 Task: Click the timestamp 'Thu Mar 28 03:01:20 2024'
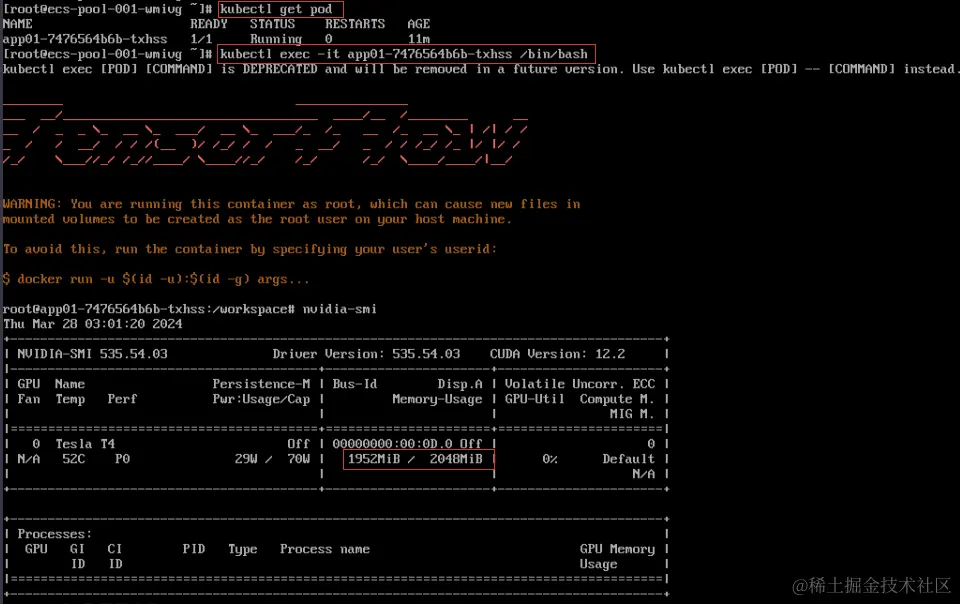(92, 324)
